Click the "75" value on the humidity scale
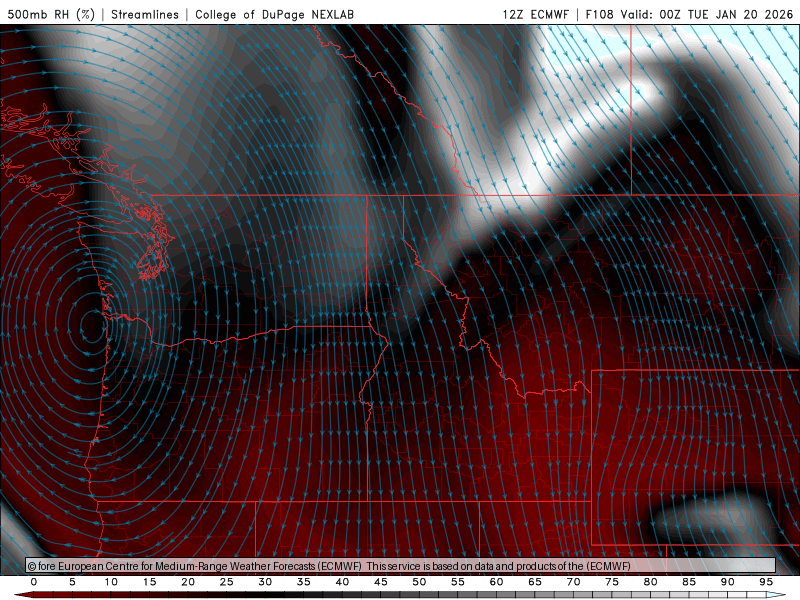Image resolution: width=800 pixels, height=600 pixels. point(612,582)
